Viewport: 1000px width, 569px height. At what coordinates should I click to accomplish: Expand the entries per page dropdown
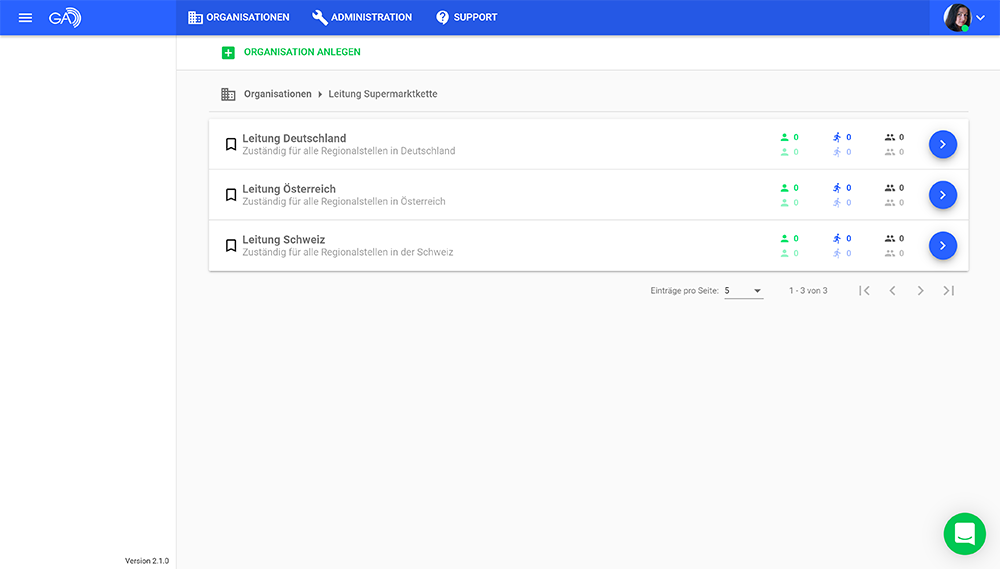tap(743, 291)
